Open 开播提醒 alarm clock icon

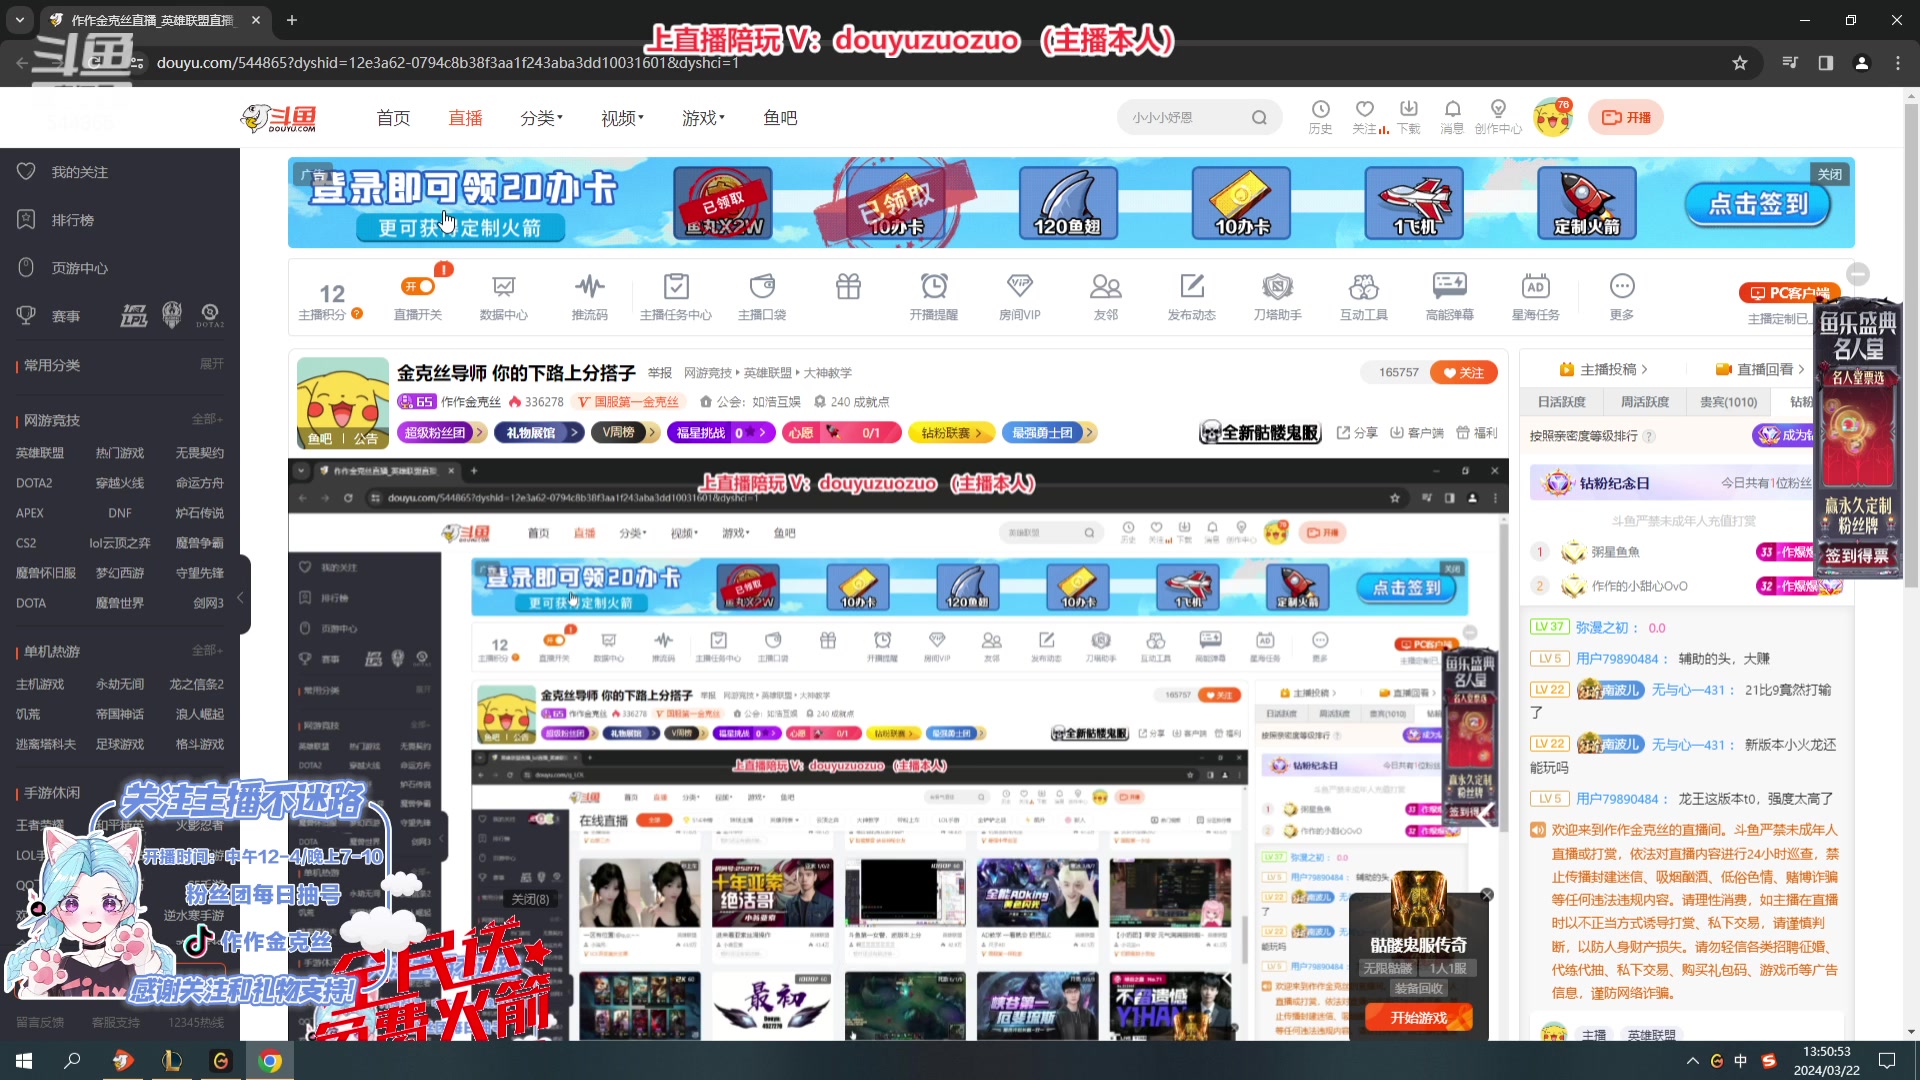coord(934,297)
